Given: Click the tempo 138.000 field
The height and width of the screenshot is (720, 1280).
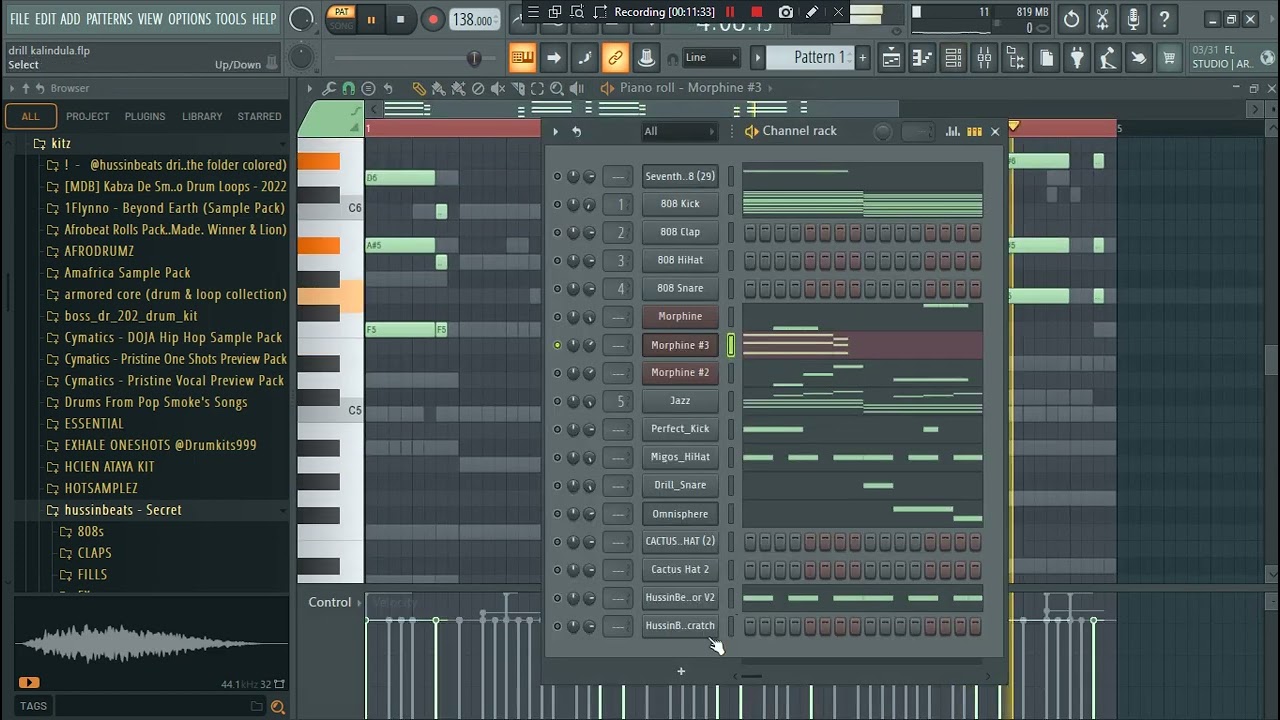Looking at the screenshot, I should (472, 20).
